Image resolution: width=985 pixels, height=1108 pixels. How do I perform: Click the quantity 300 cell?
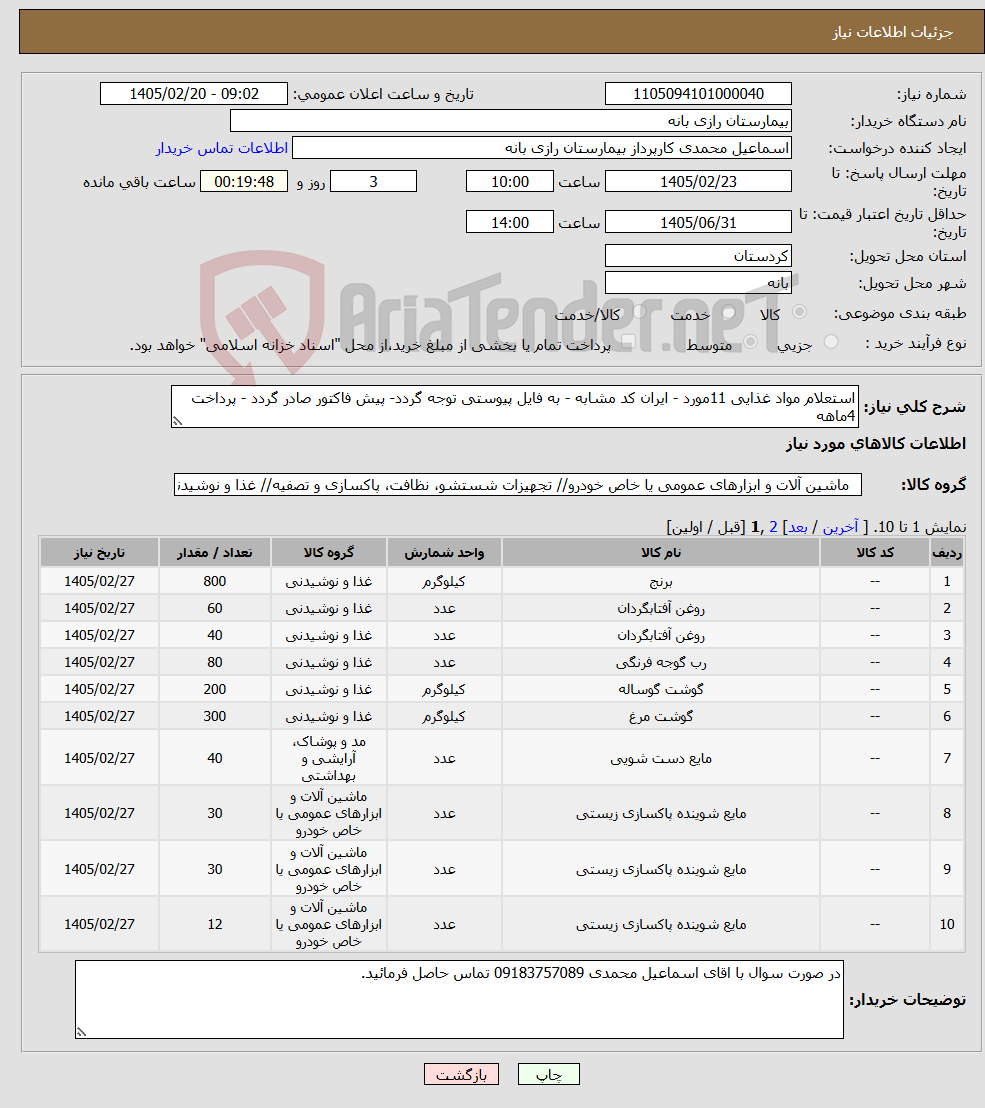tap(215, 717)
